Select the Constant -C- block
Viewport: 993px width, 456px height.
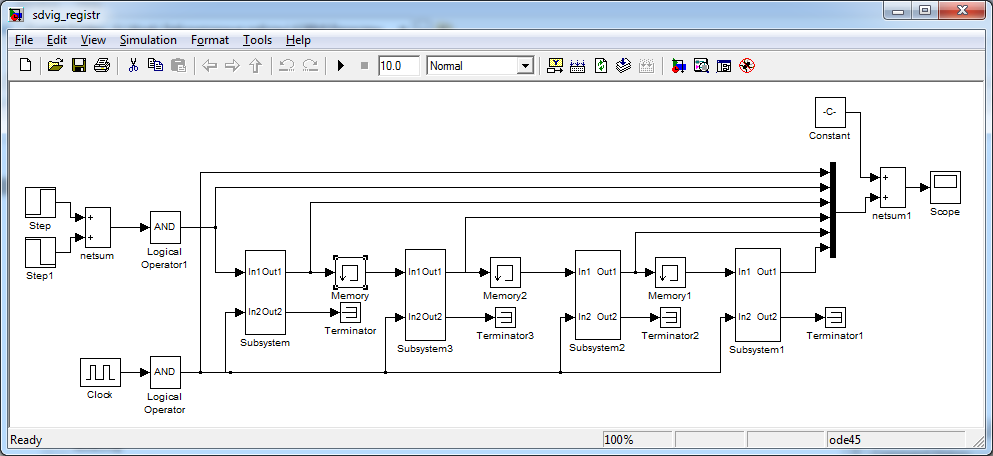[x=830, y=112]
